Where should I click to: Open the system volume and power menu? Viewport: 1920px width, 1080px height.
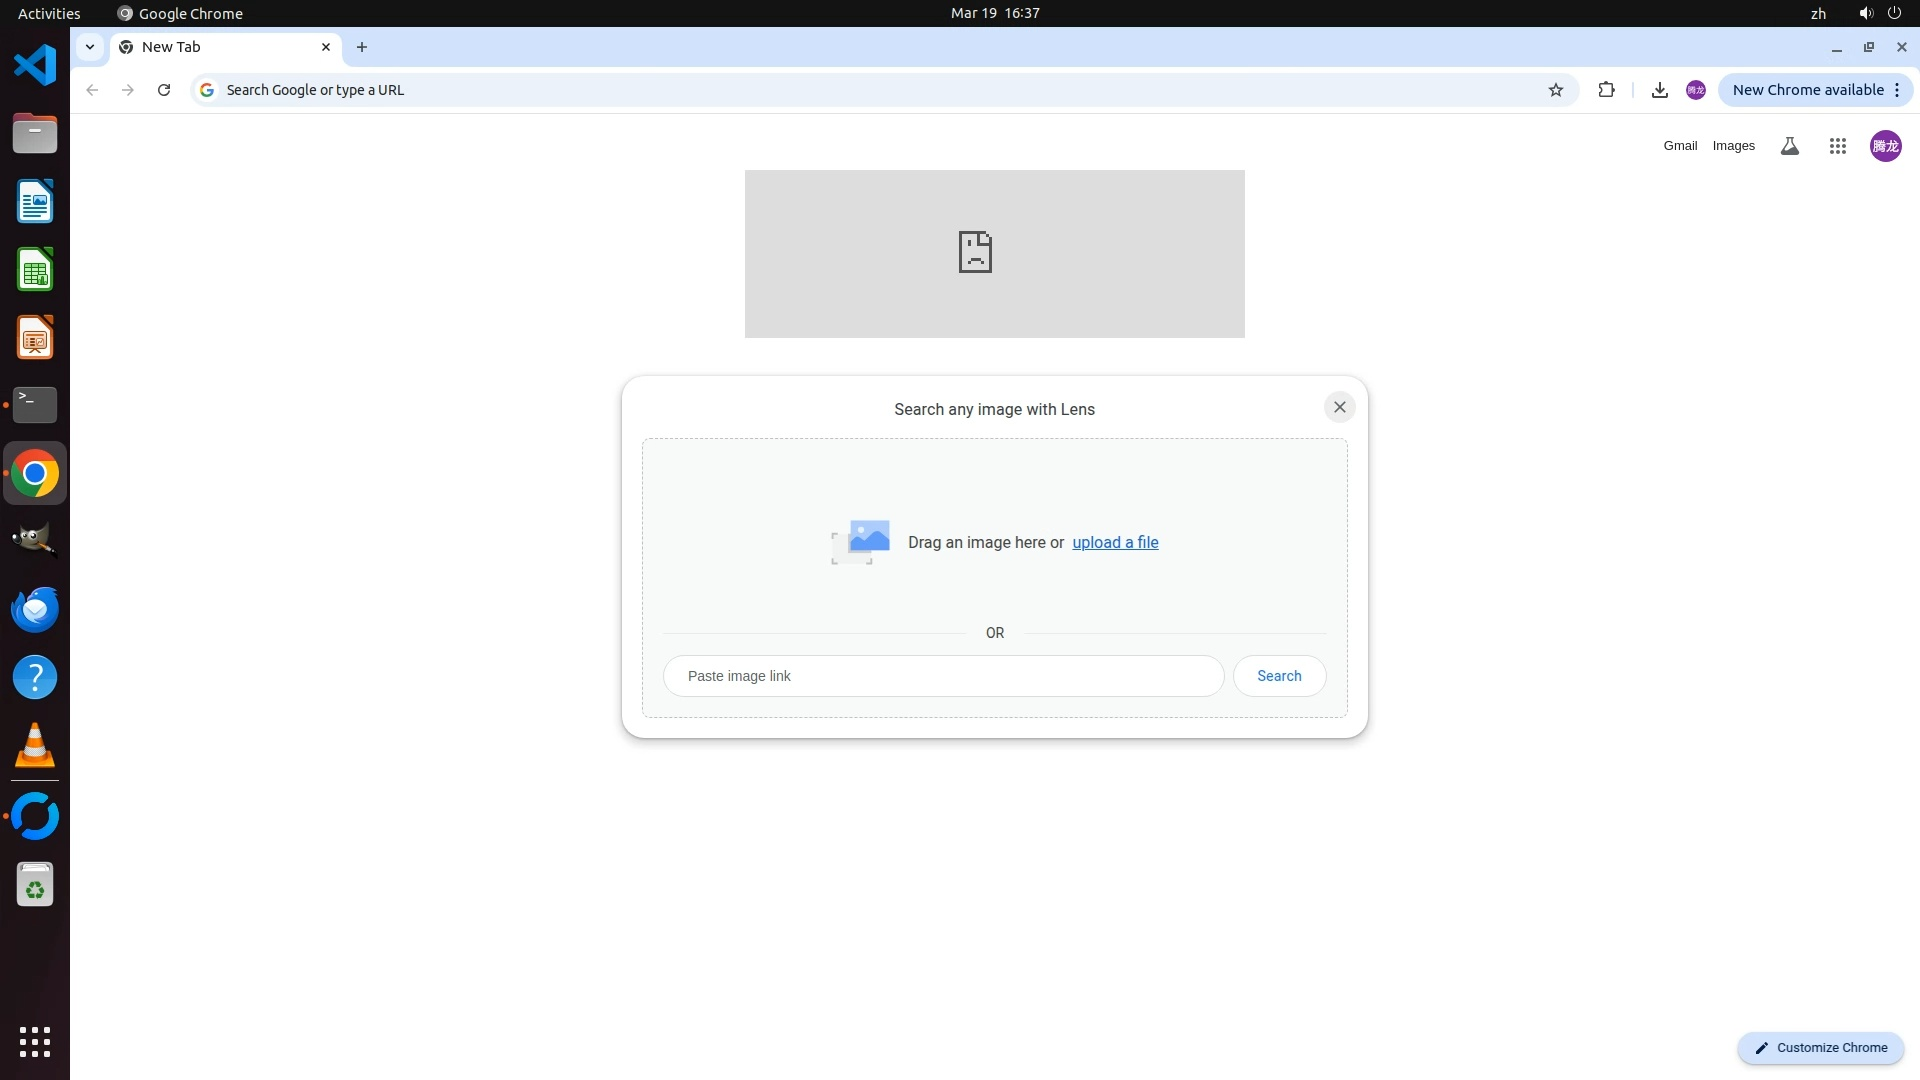click(1880, 13)
